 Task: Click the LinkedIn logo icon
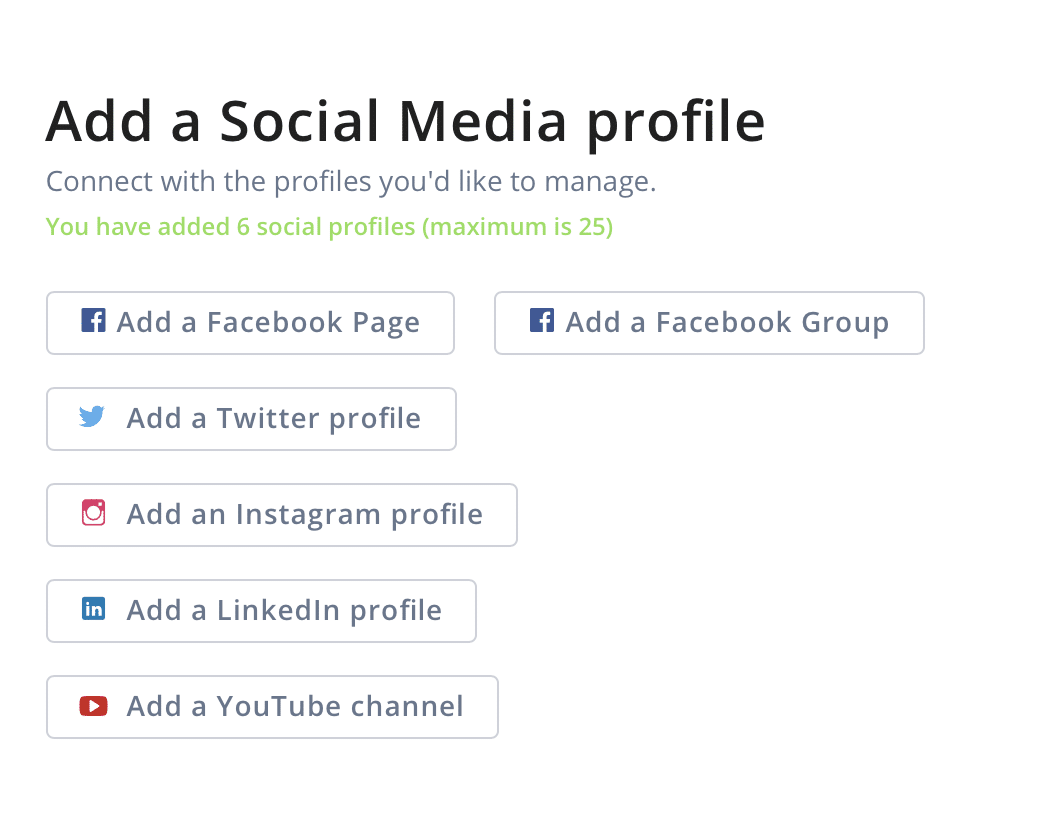tap(94, 608)
